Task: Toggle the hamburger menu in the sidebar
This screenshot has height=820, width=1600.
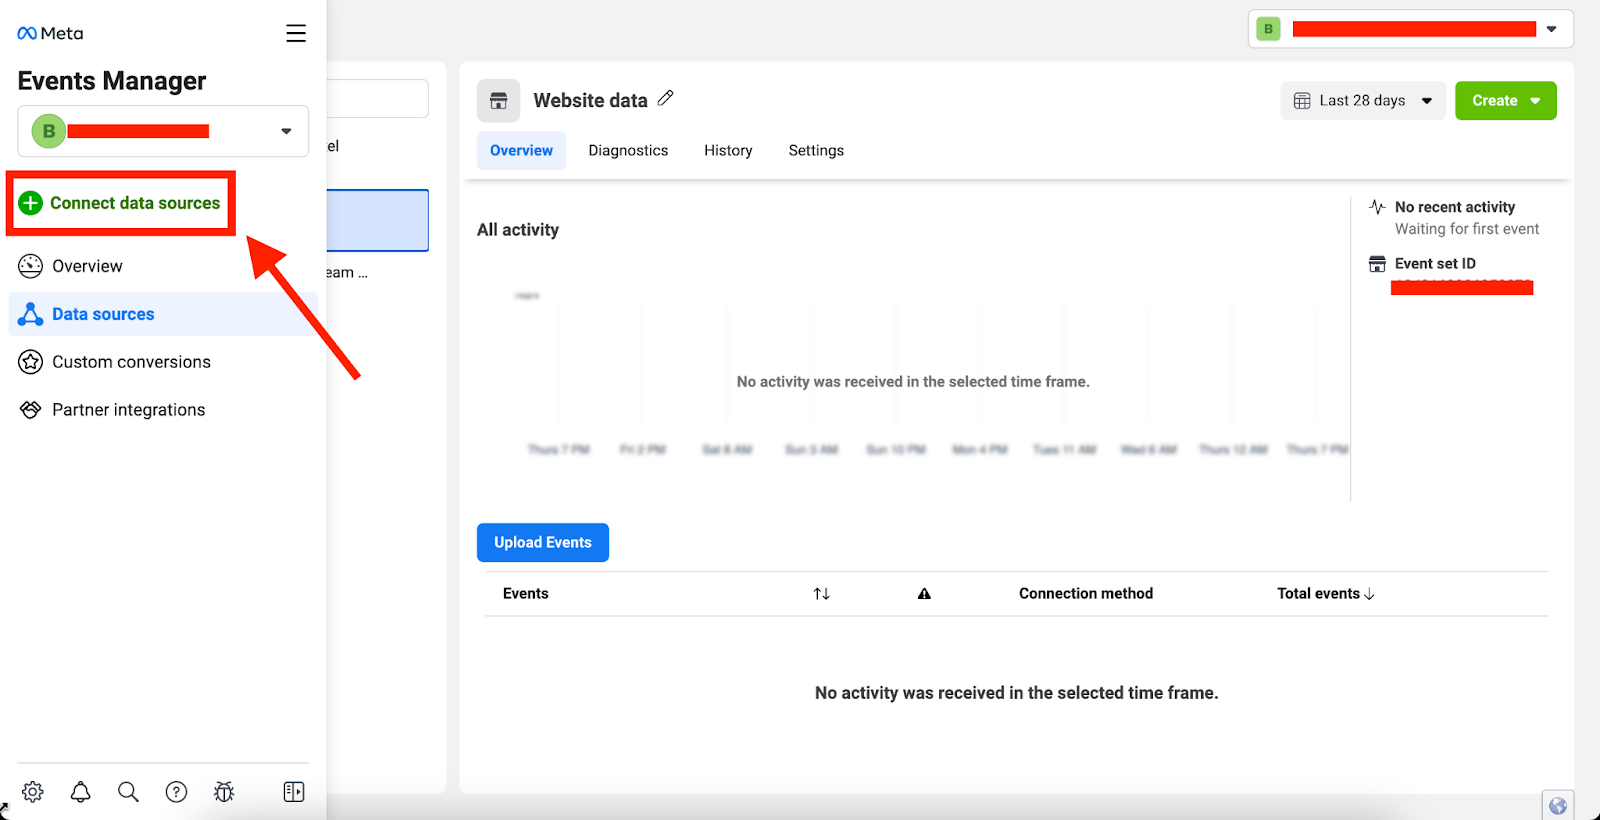Action: (x=296, y=33)
